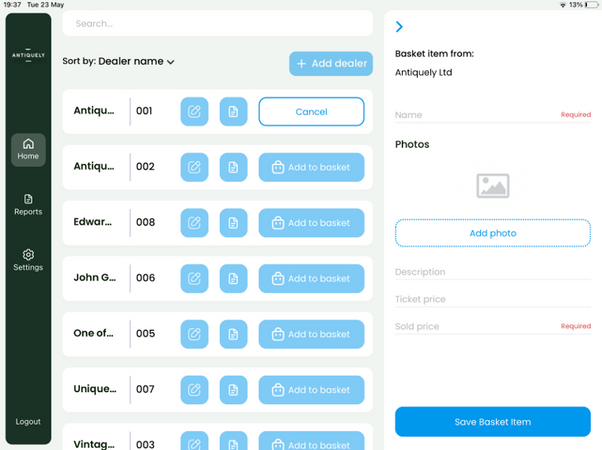The height and width of the screenshot is (450, 602).
Task: Select the John G... dealer name
Action: click(94, 277)
